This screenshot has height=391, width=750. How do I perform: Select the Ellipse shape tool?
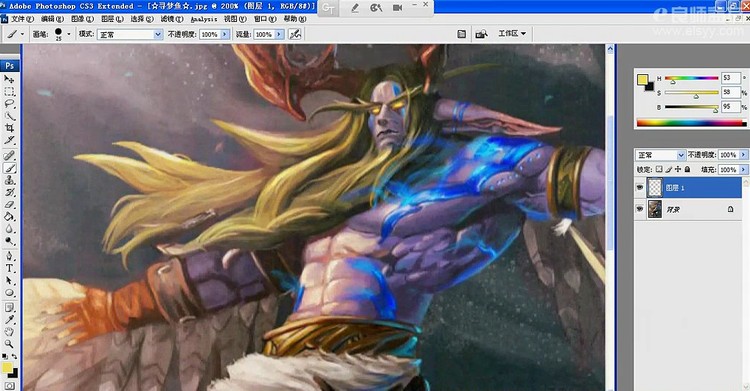(x=9, y=293)
